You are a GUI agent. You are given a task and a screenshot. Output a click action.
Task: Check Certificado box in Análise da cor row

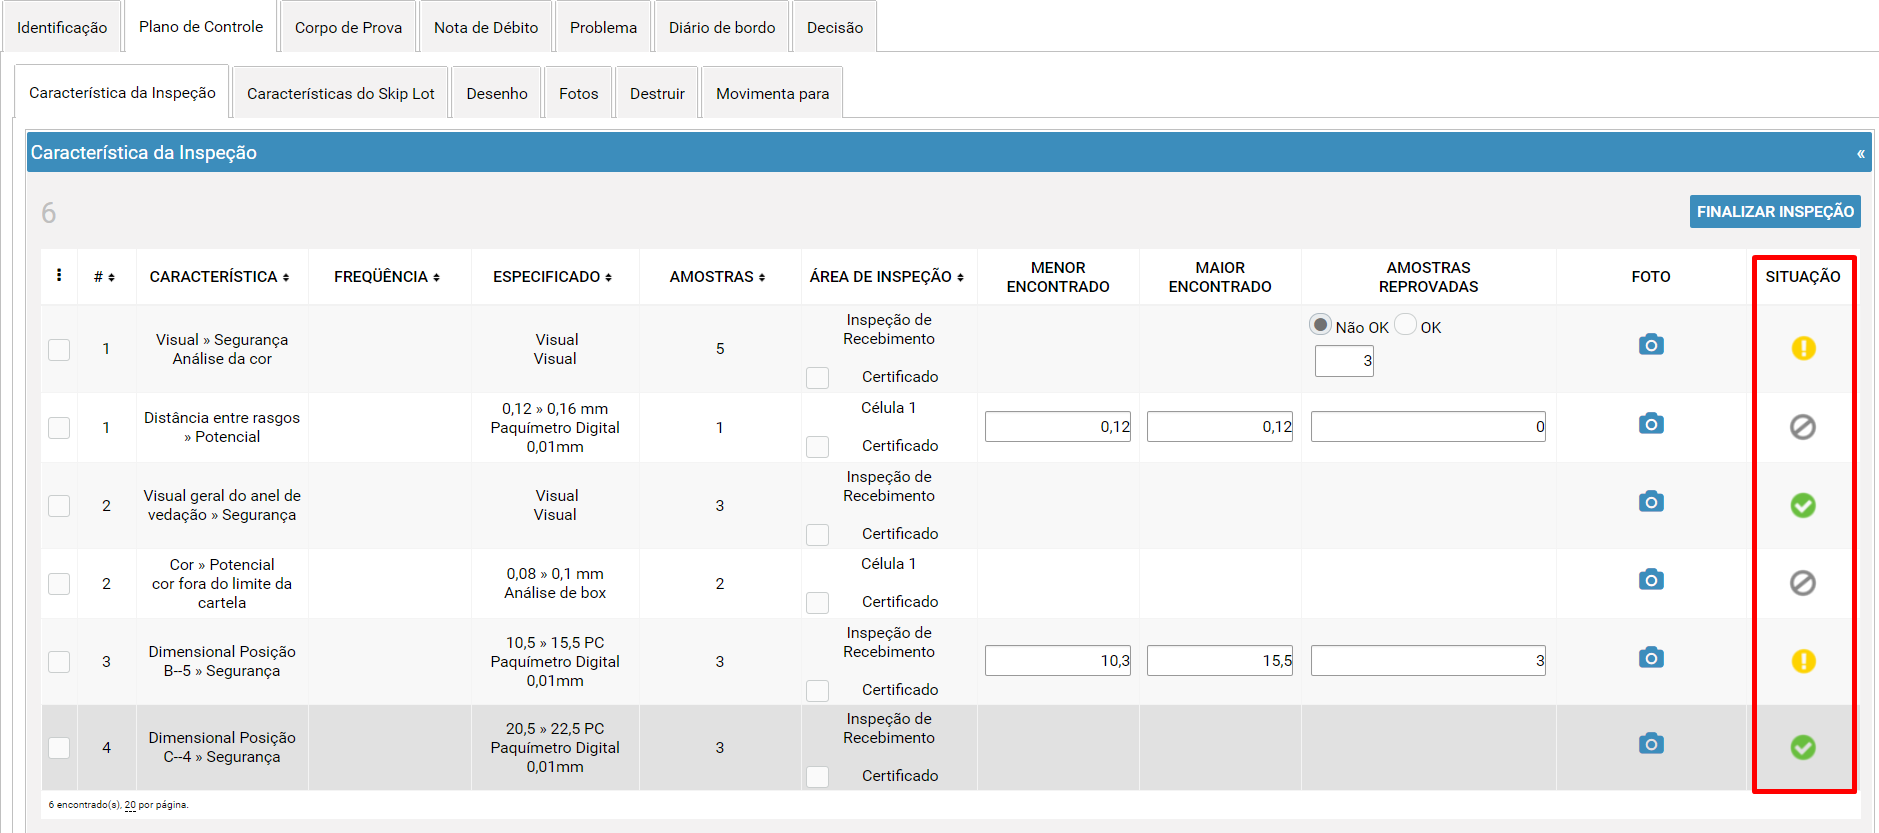818,377
